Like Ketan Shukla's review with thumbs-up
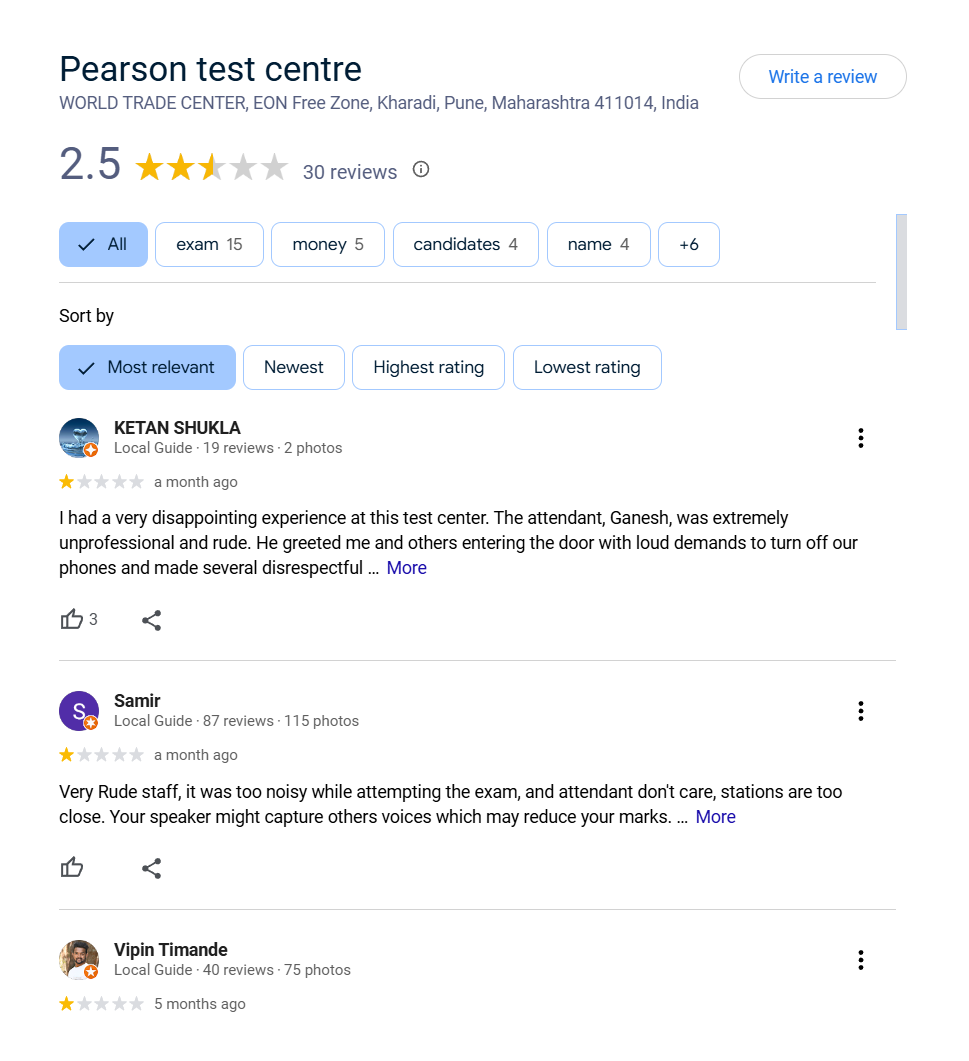The height and width of the screenshot is (1061, 969). coord(72,620)
